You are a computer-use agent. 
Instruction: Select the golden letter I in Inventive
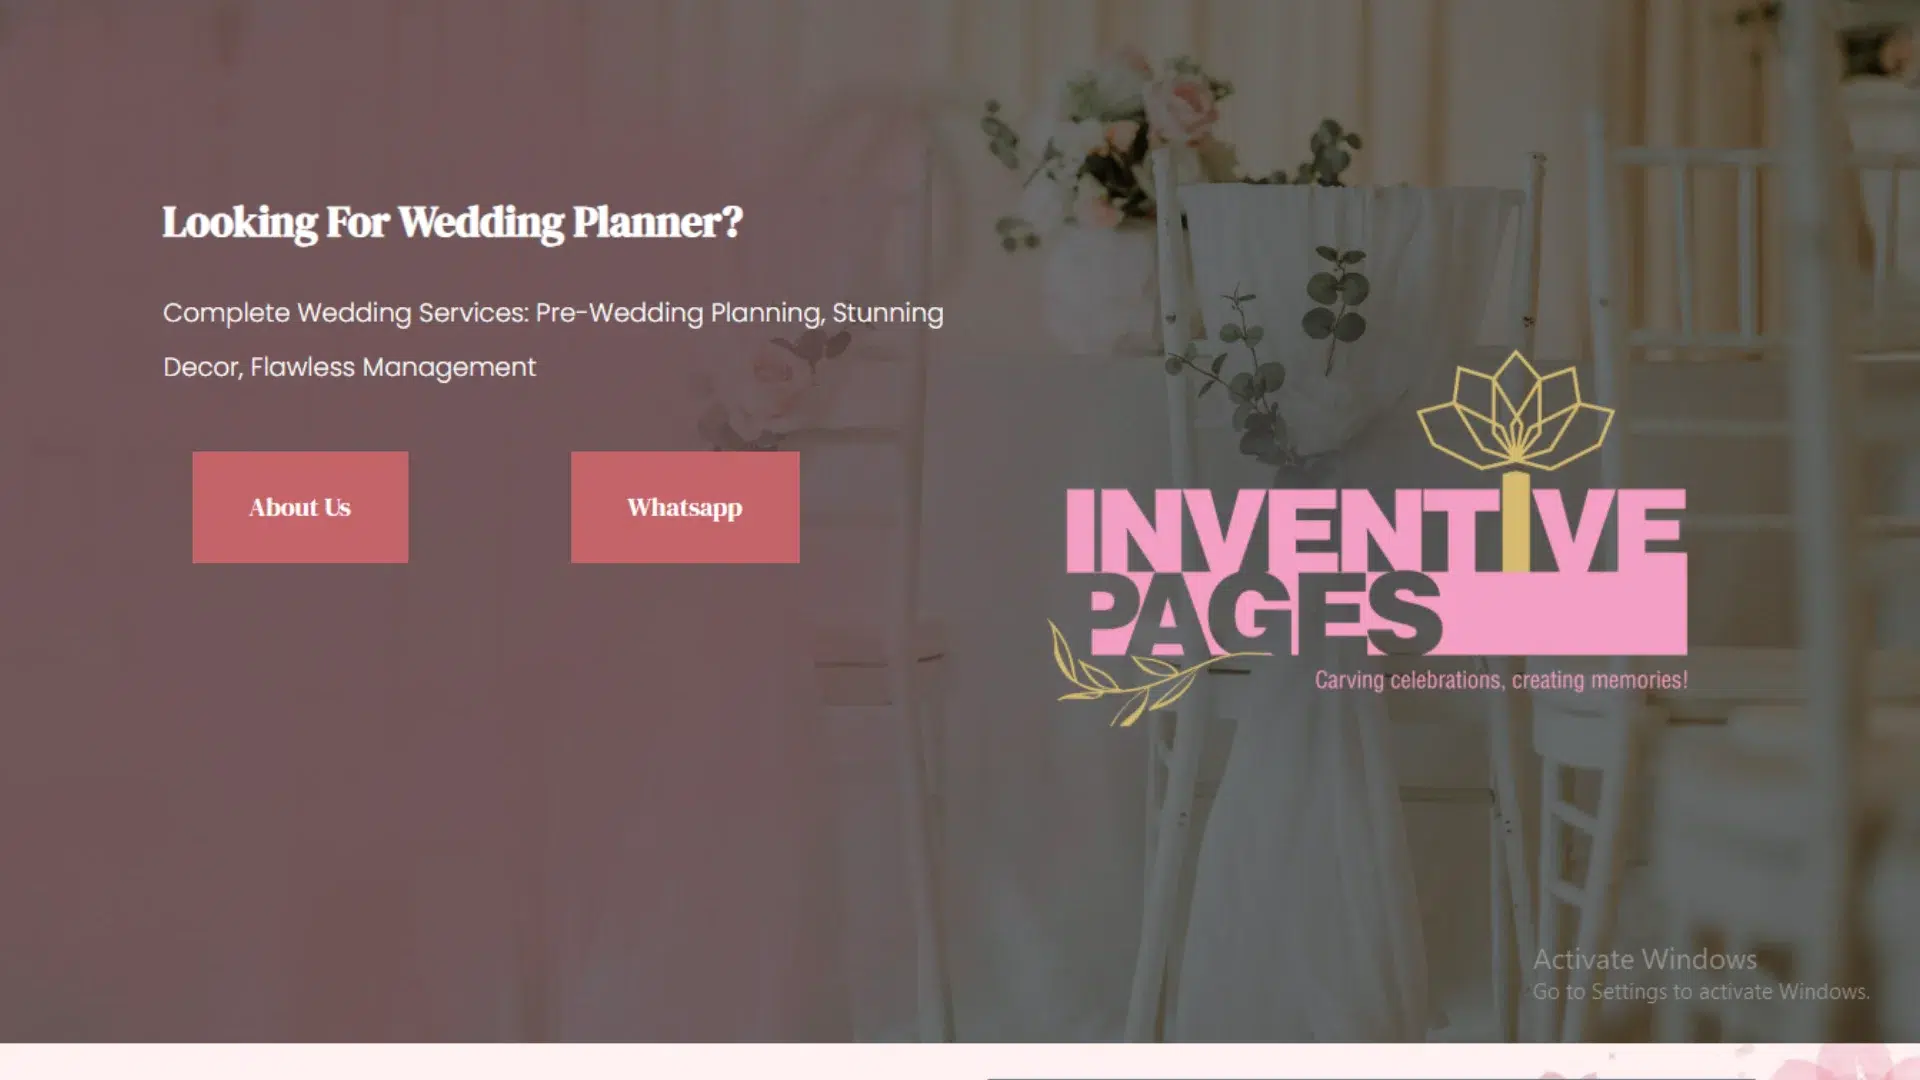click(1516, 522)
